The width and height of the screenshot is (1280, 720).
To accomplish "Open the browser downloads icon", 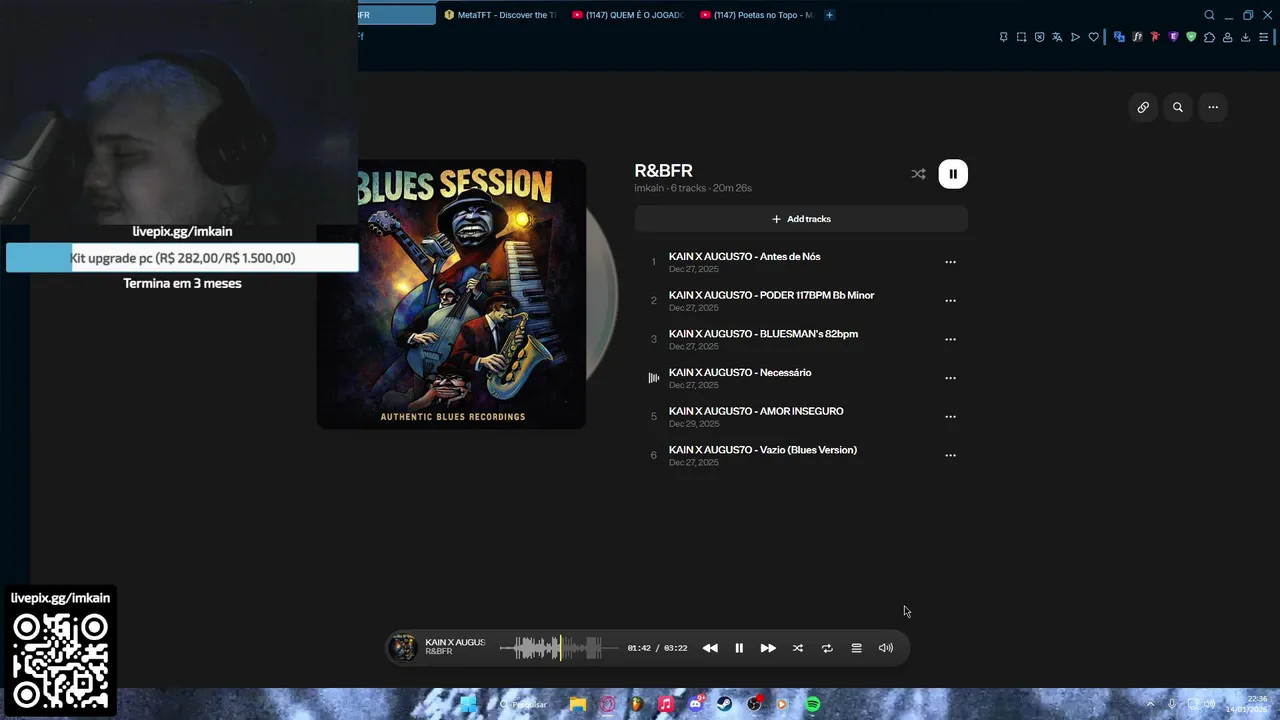I will 1245,37.
